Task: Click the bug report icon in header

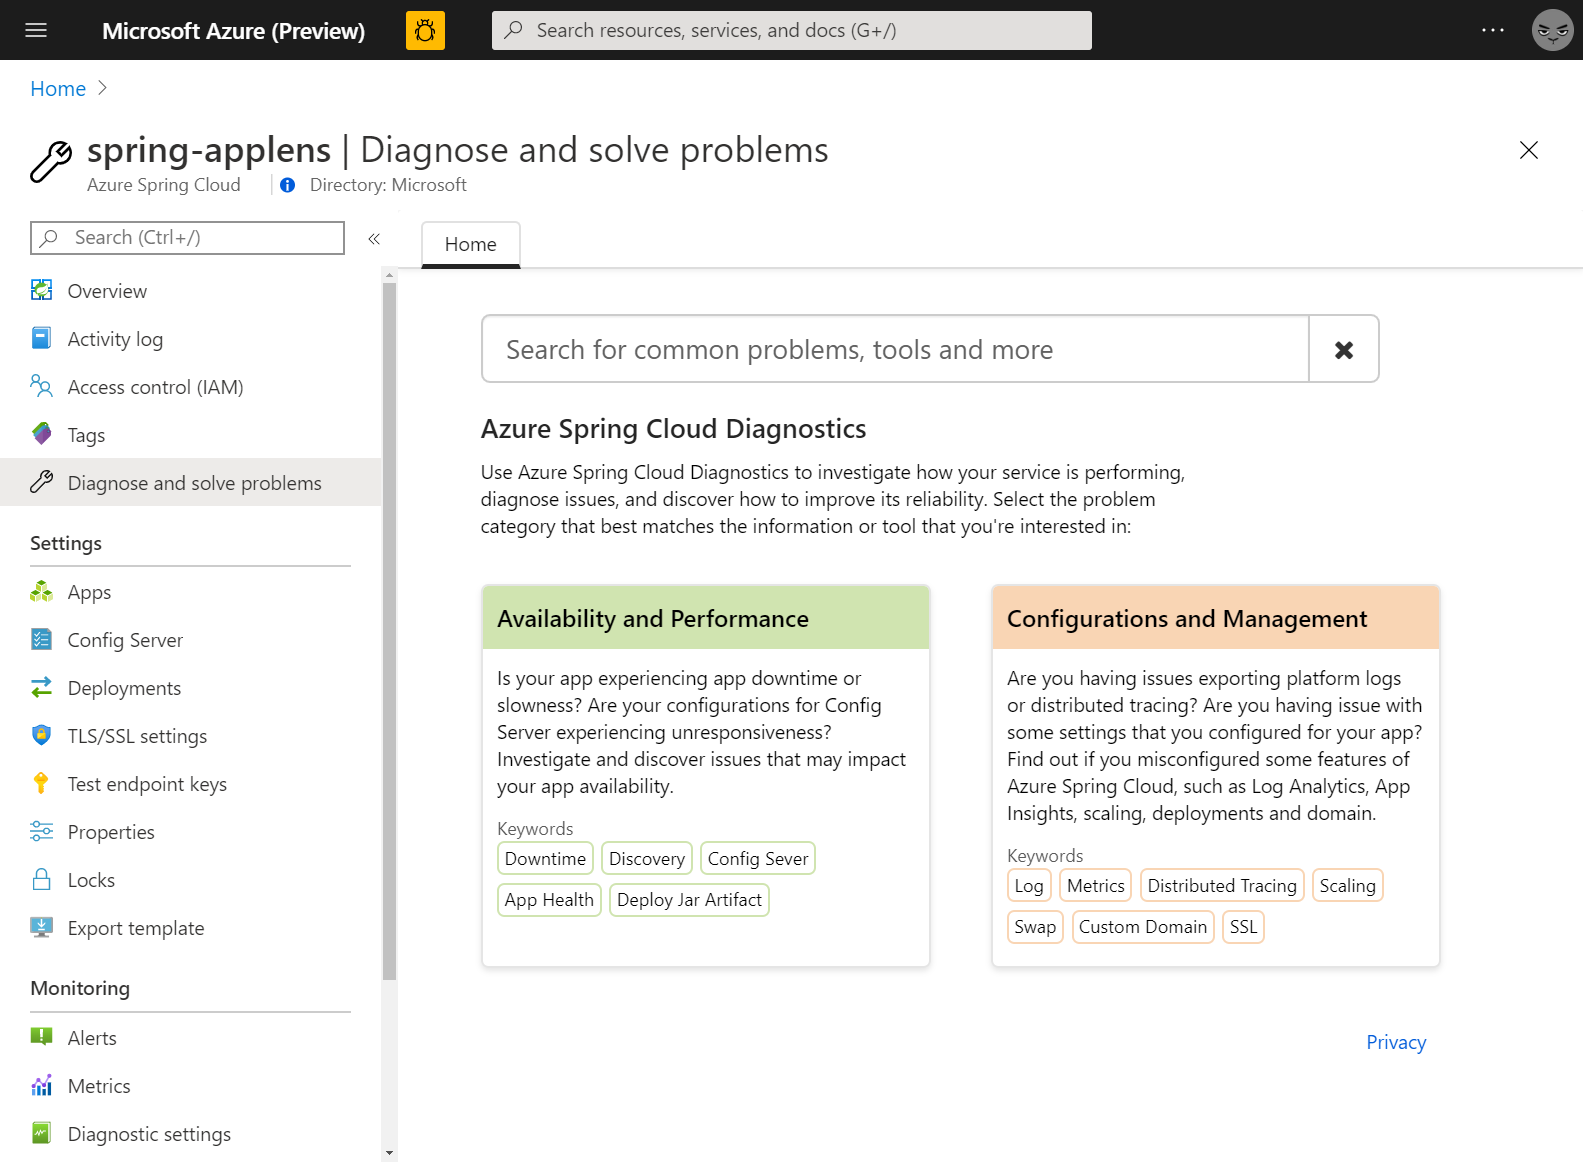Action: 425,31
